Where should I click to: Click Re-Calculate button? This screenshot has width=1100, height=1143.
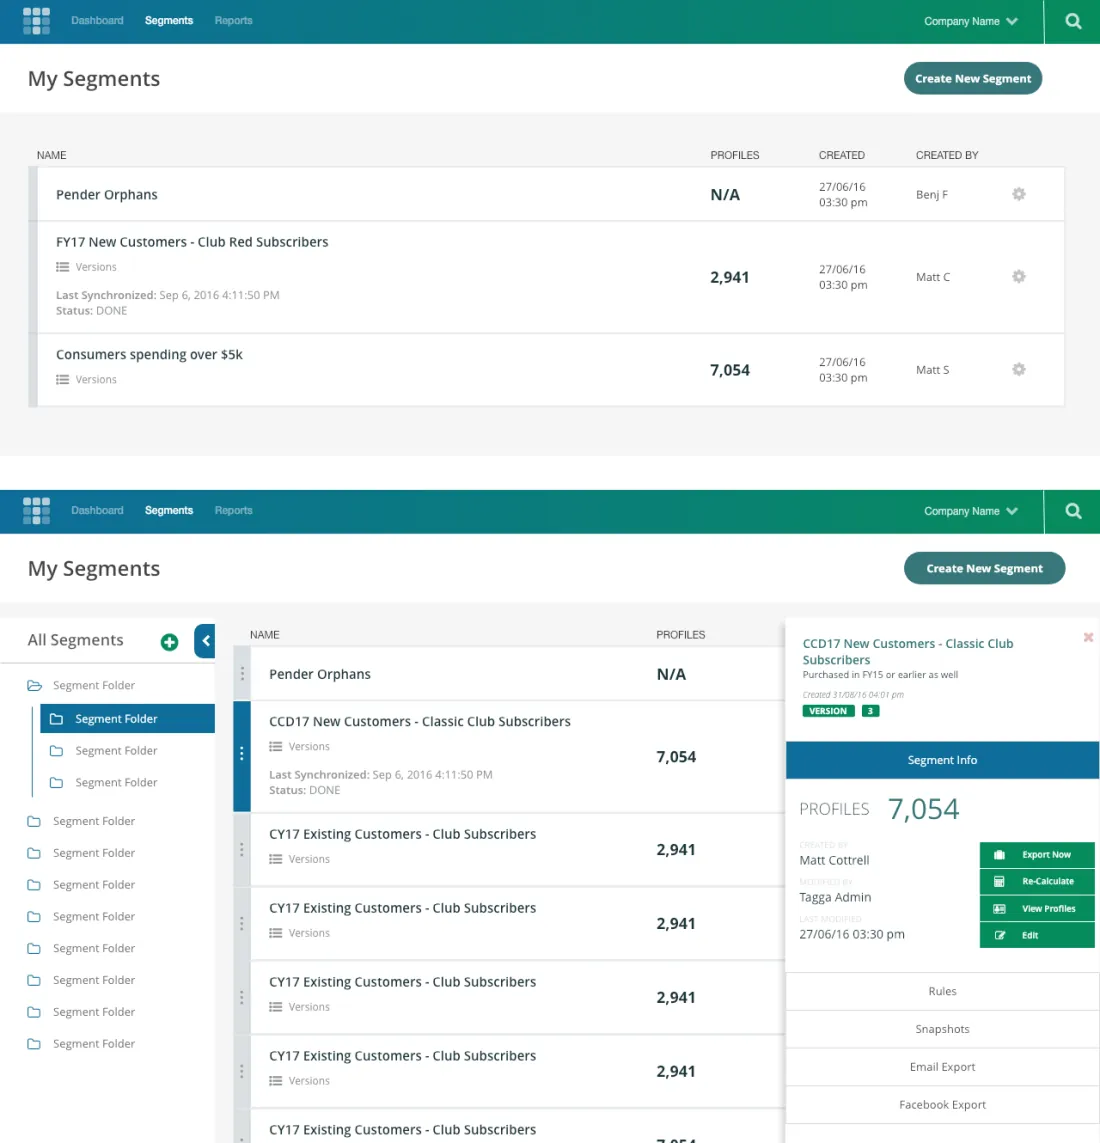point(1037,881)
